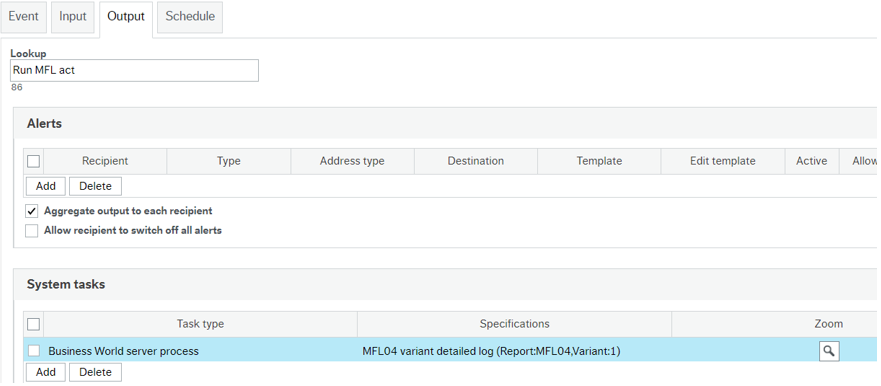This screenshot has width=881, height=386.
Task: Click the Task type column header
Action: pyautogui.click(x=201, y=324)
